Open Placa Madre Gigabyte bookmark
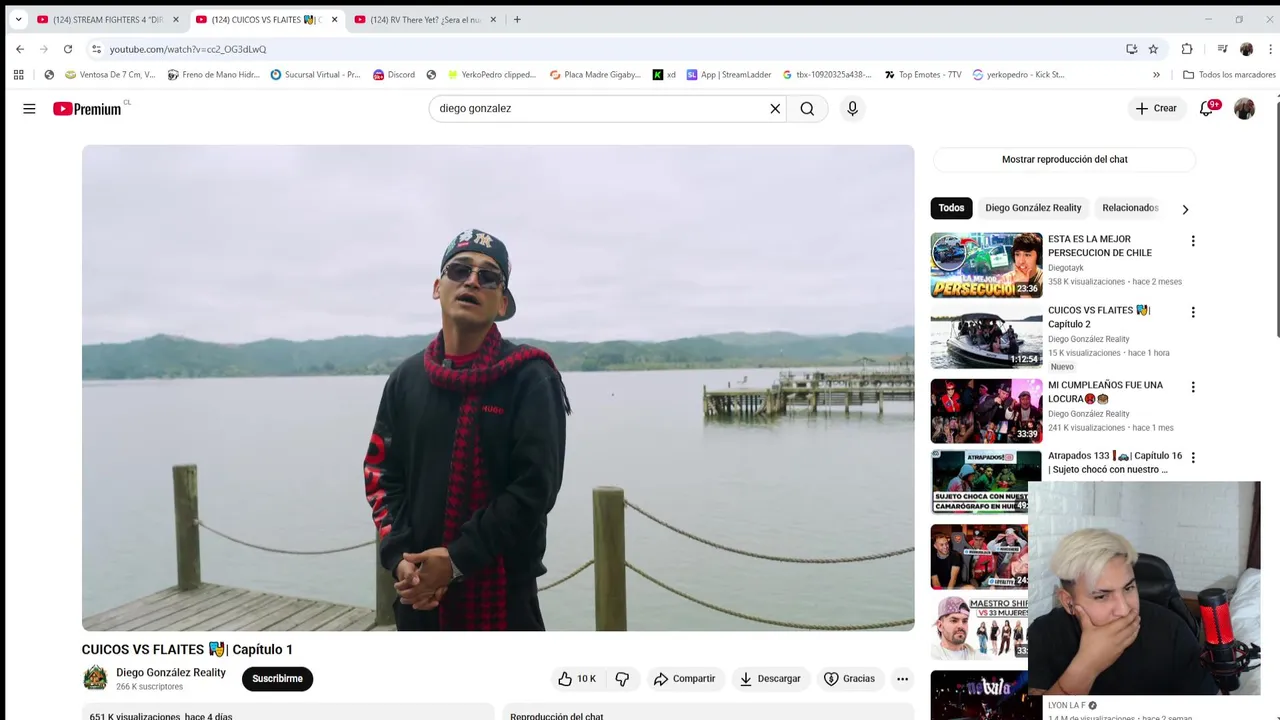The width and height of the screenshot is (1280, 720). (x=596, y=75)
